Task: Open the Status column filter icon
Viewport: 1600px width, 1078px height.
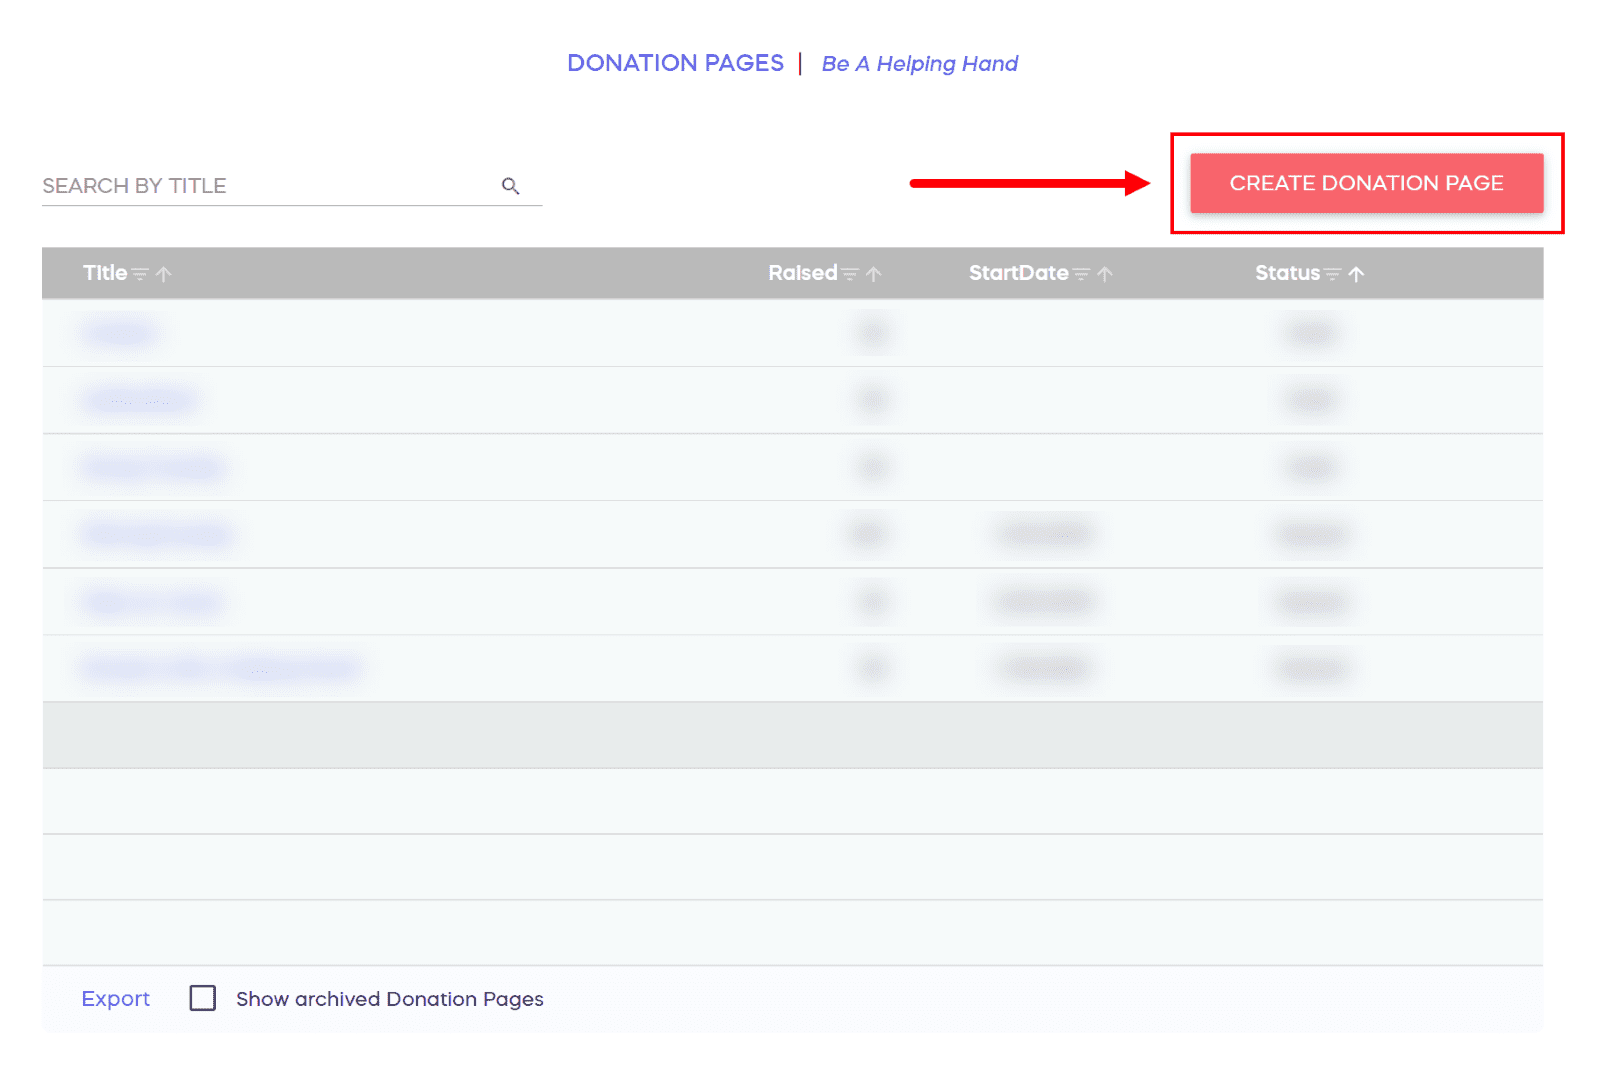Action: (1332, 274)
